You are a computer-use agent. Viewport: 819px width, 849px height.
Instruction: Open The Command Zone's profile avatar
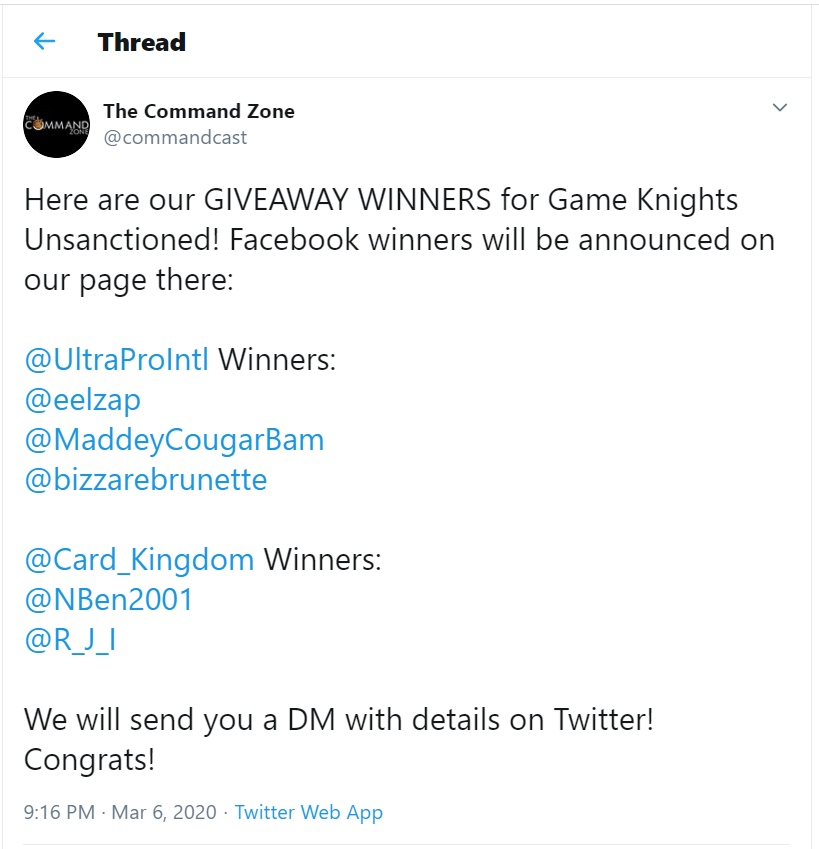(x=56, y=124)
